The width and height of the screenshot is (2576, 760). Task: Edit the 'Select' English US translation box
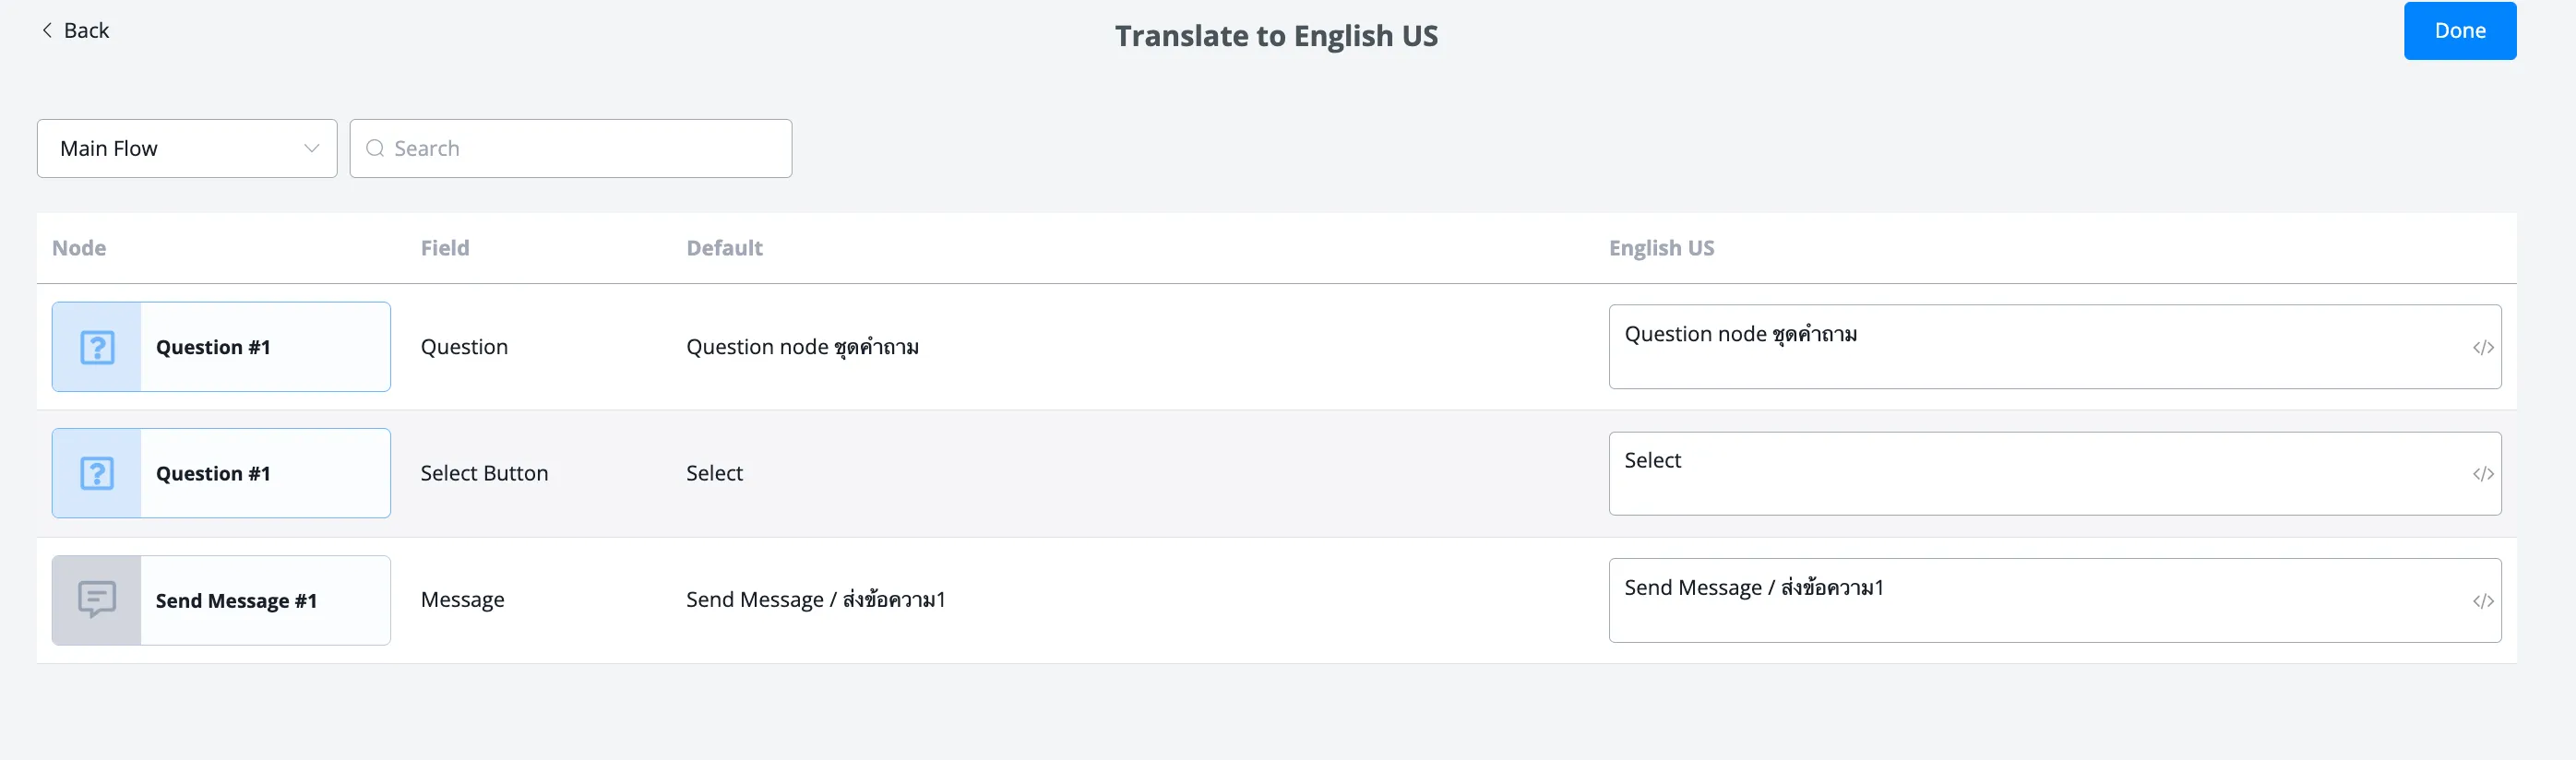[2055, 474]
